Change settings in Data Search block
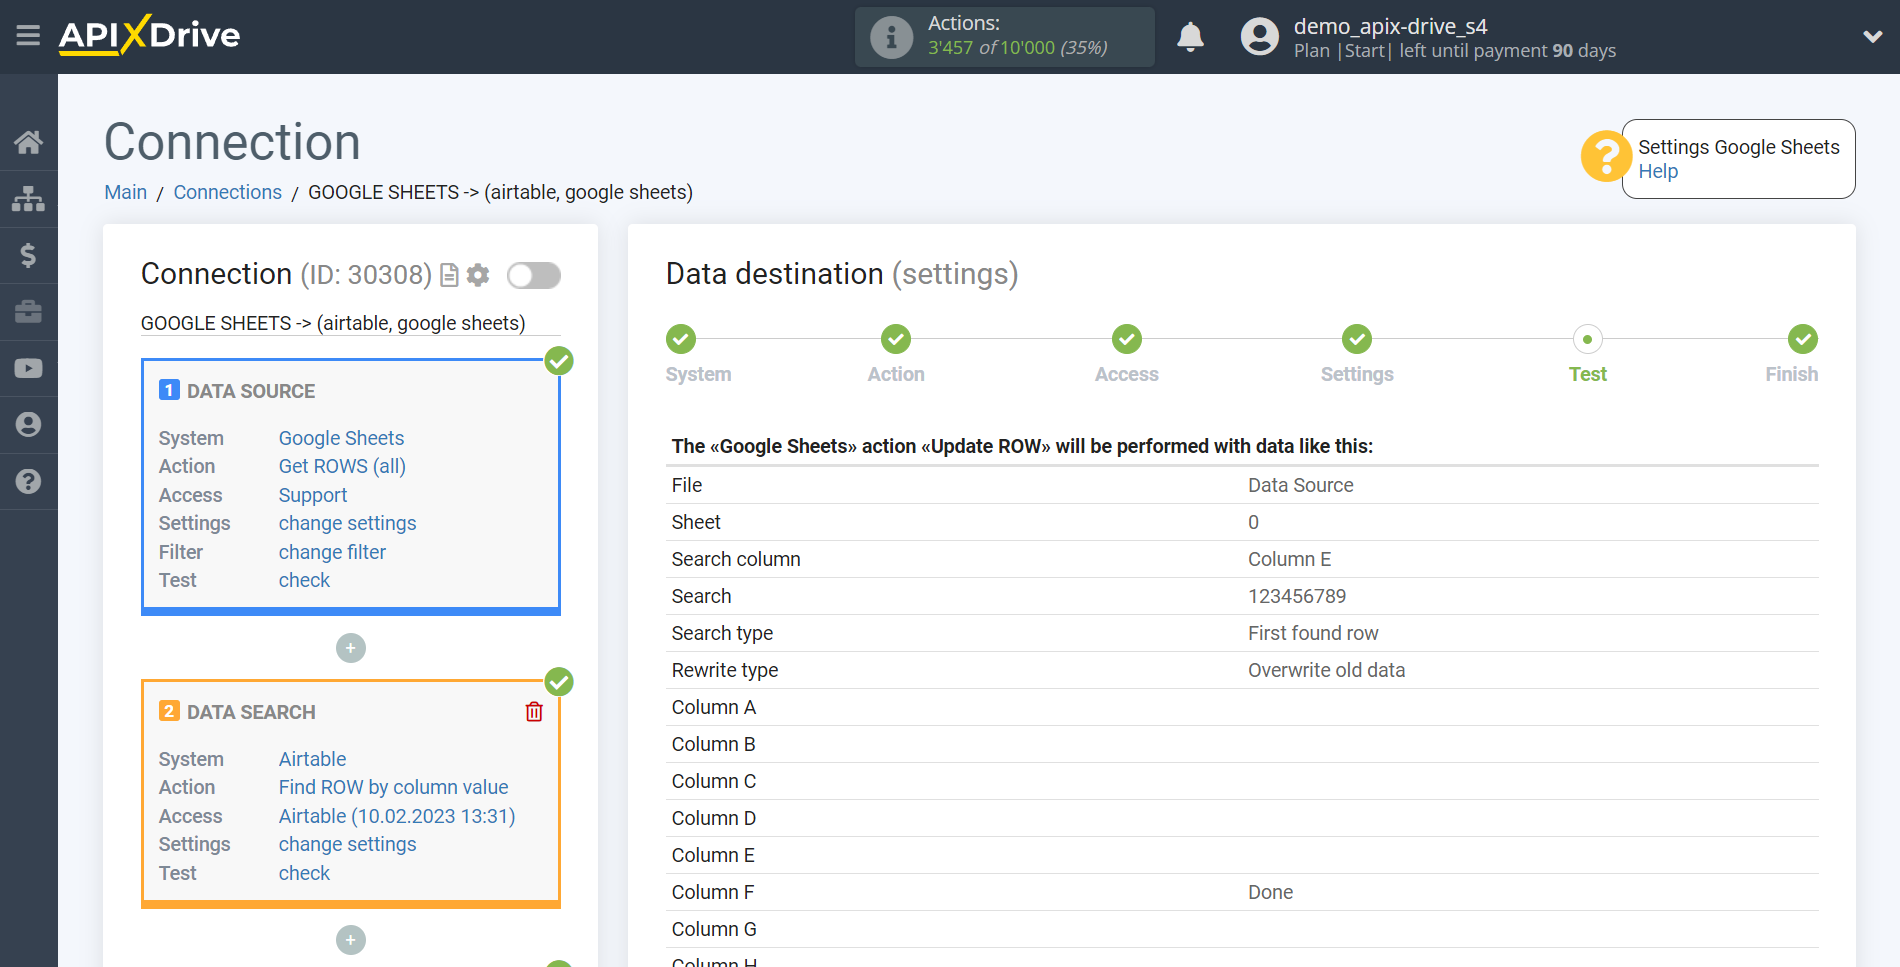The image size is (1900, 967). [x=347, y=844]
